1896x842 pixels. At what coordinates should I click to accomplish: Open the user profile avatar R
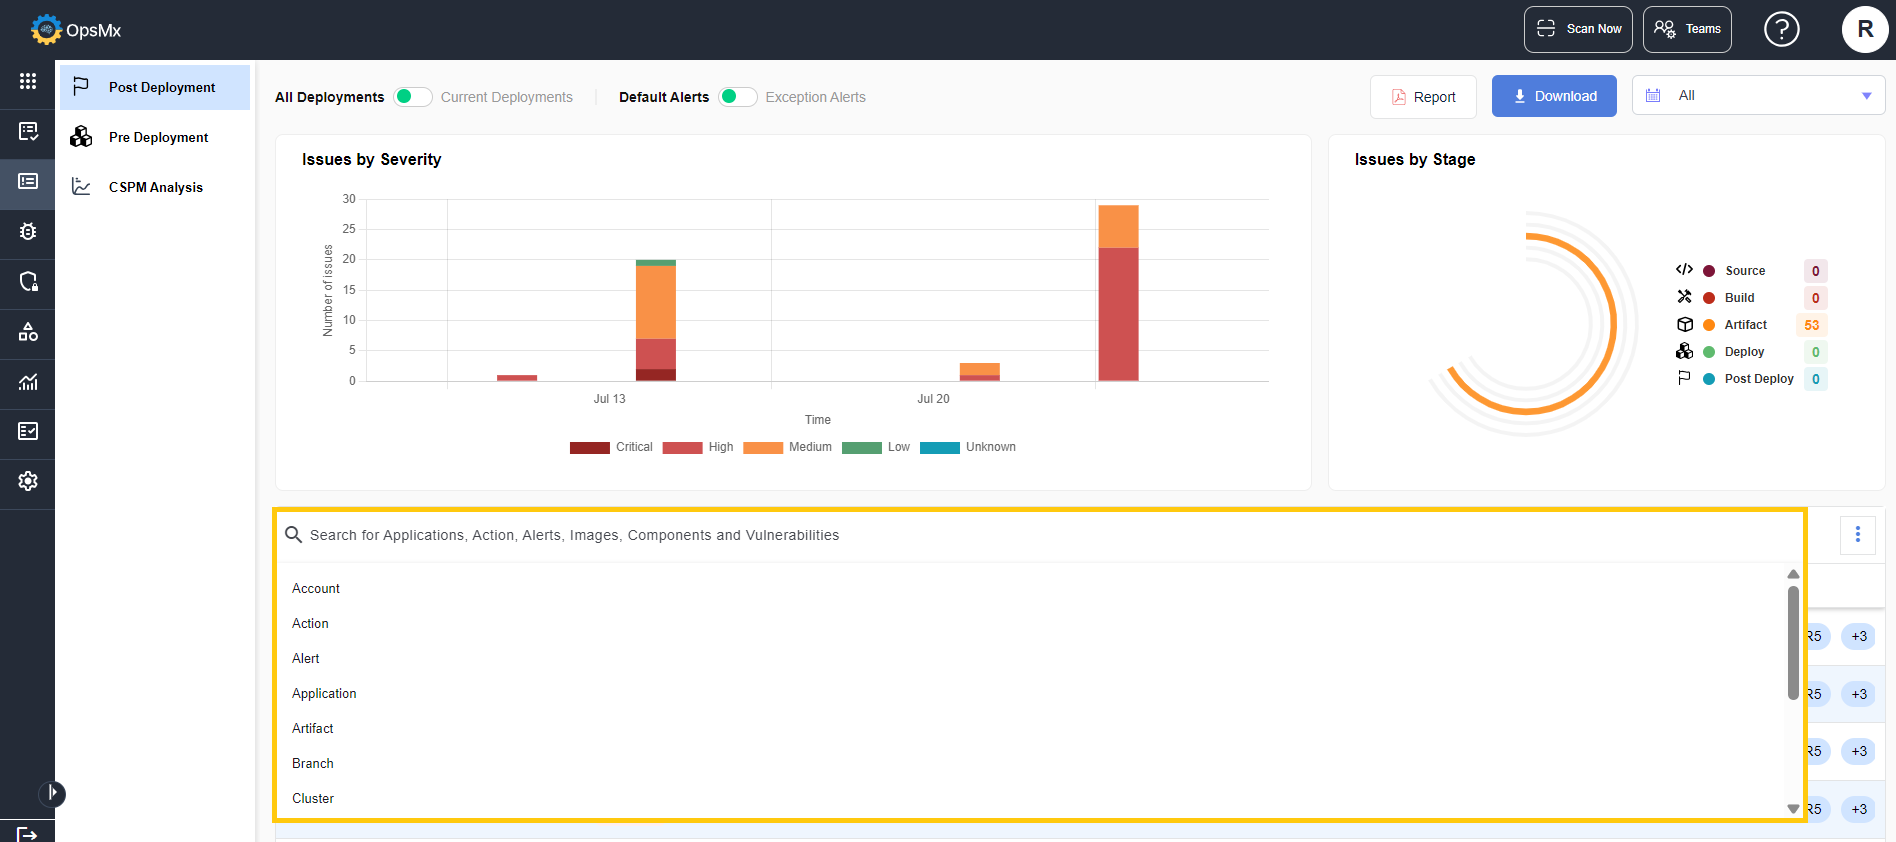[x=1864, y=29]
